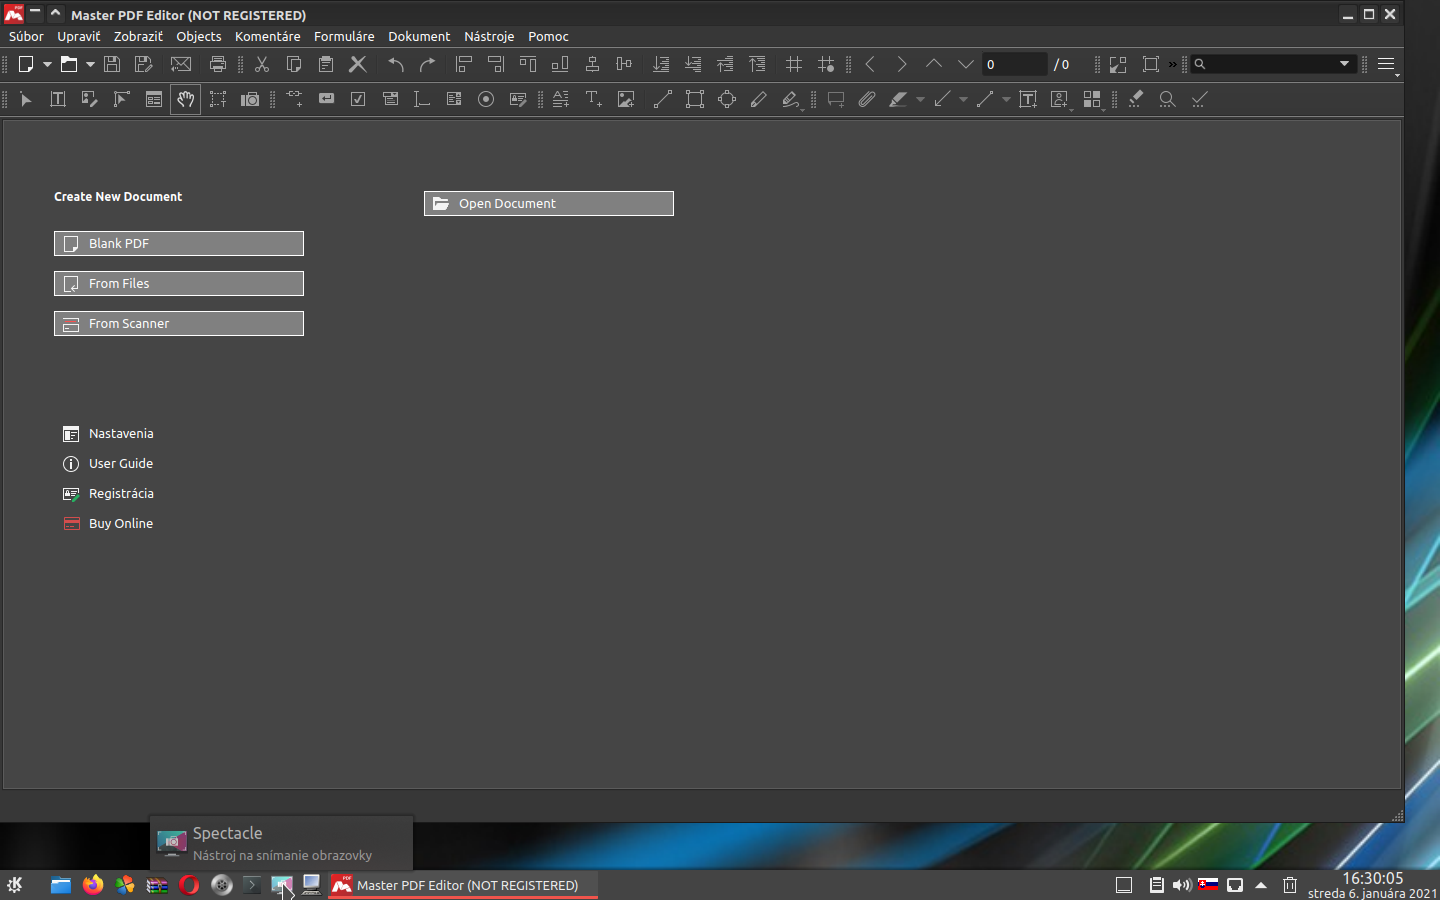Open the dropdown arrow beside New Document icon
The height and width of the screenshot is (900, 1440).
click(x=47, y=64)
